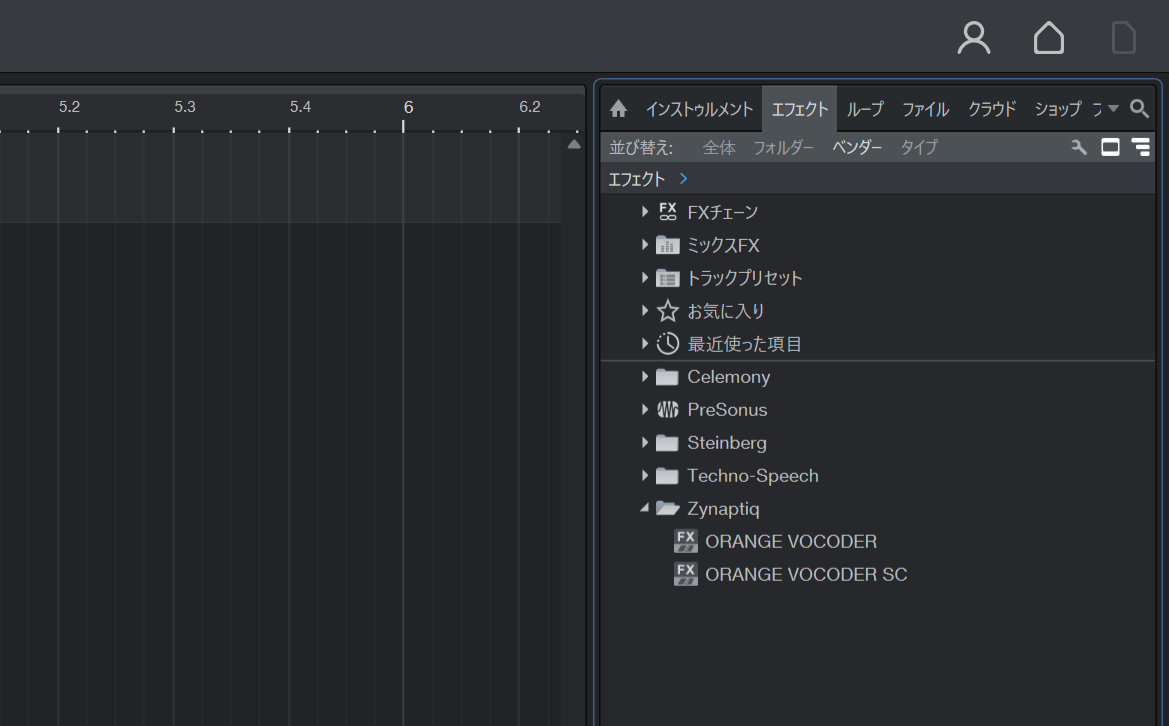Screen dimensions: 1169x726
Task: Sort effects by ベンダー
Action: click(857, 148)
